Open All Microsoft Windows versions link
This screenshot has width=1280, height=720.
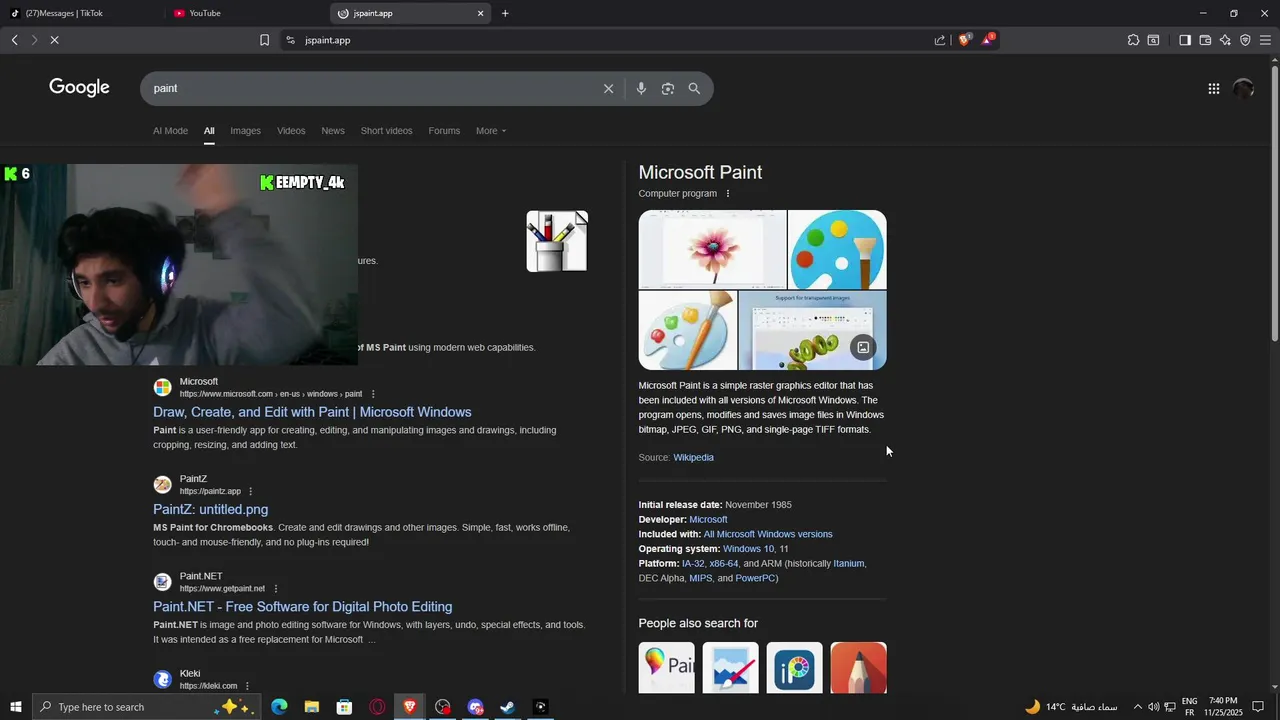pos(768,534)
